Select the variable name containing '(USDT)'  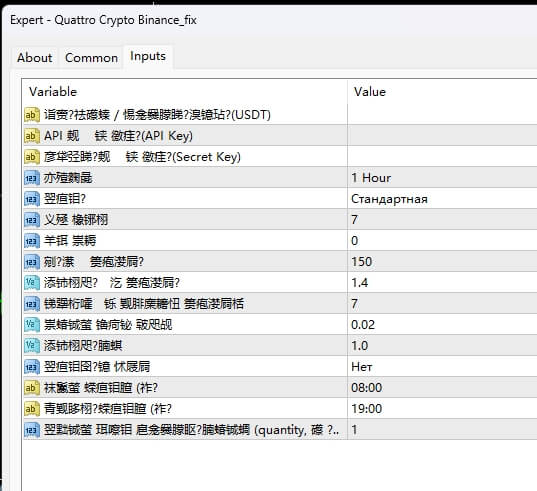pos(157,115)
